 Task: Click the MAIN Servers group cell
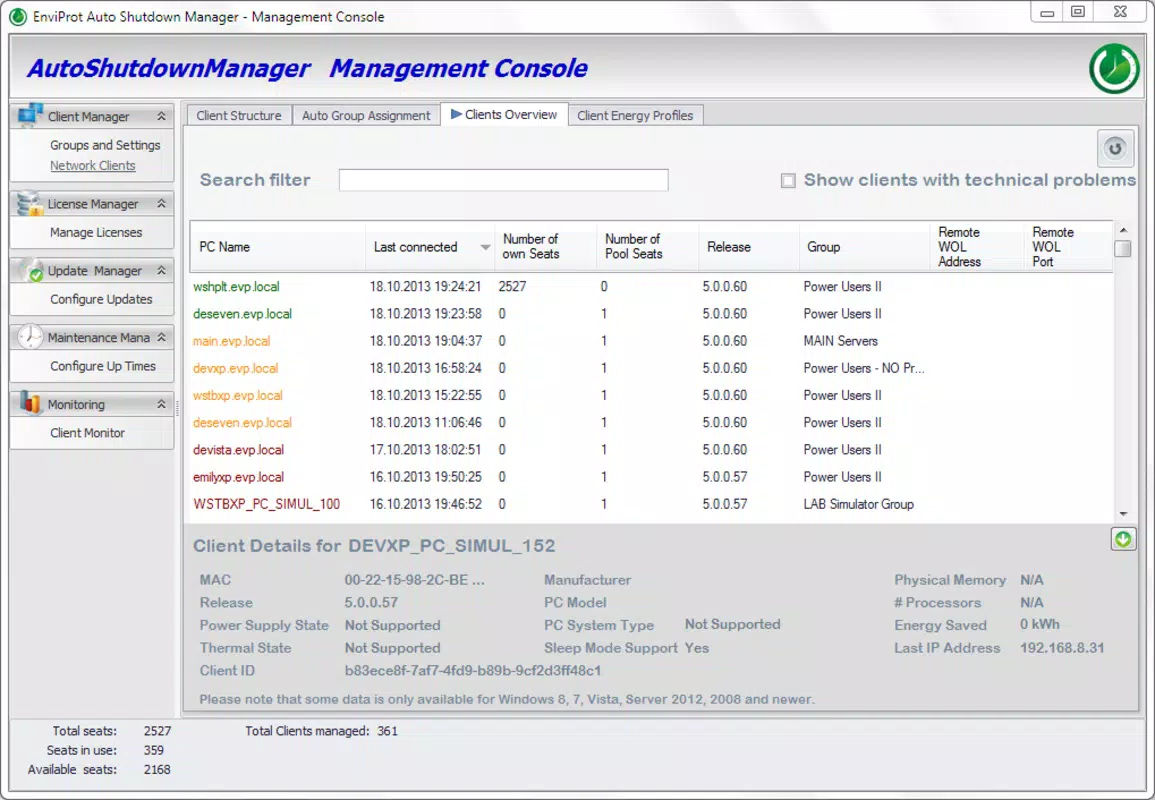pos(840,341)
